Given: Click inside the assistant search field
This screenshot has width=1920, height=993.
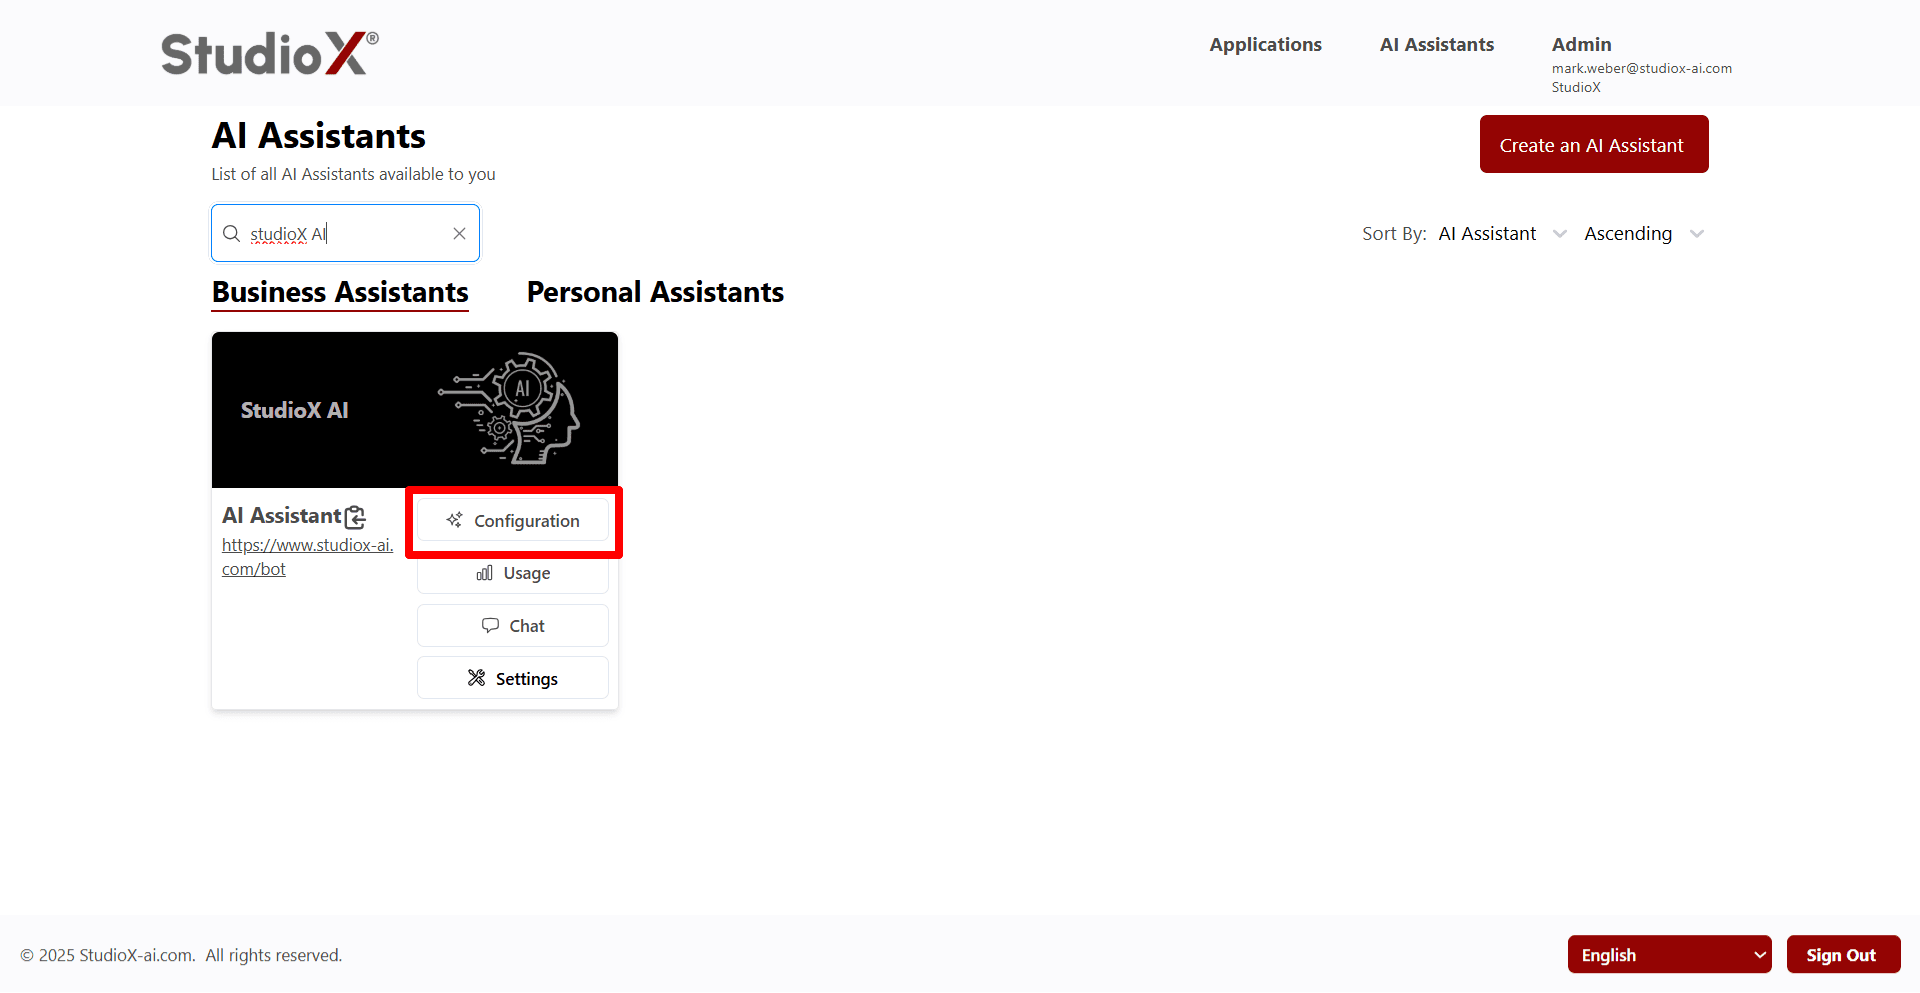Looking at the screenshot, I should [345, 233].
